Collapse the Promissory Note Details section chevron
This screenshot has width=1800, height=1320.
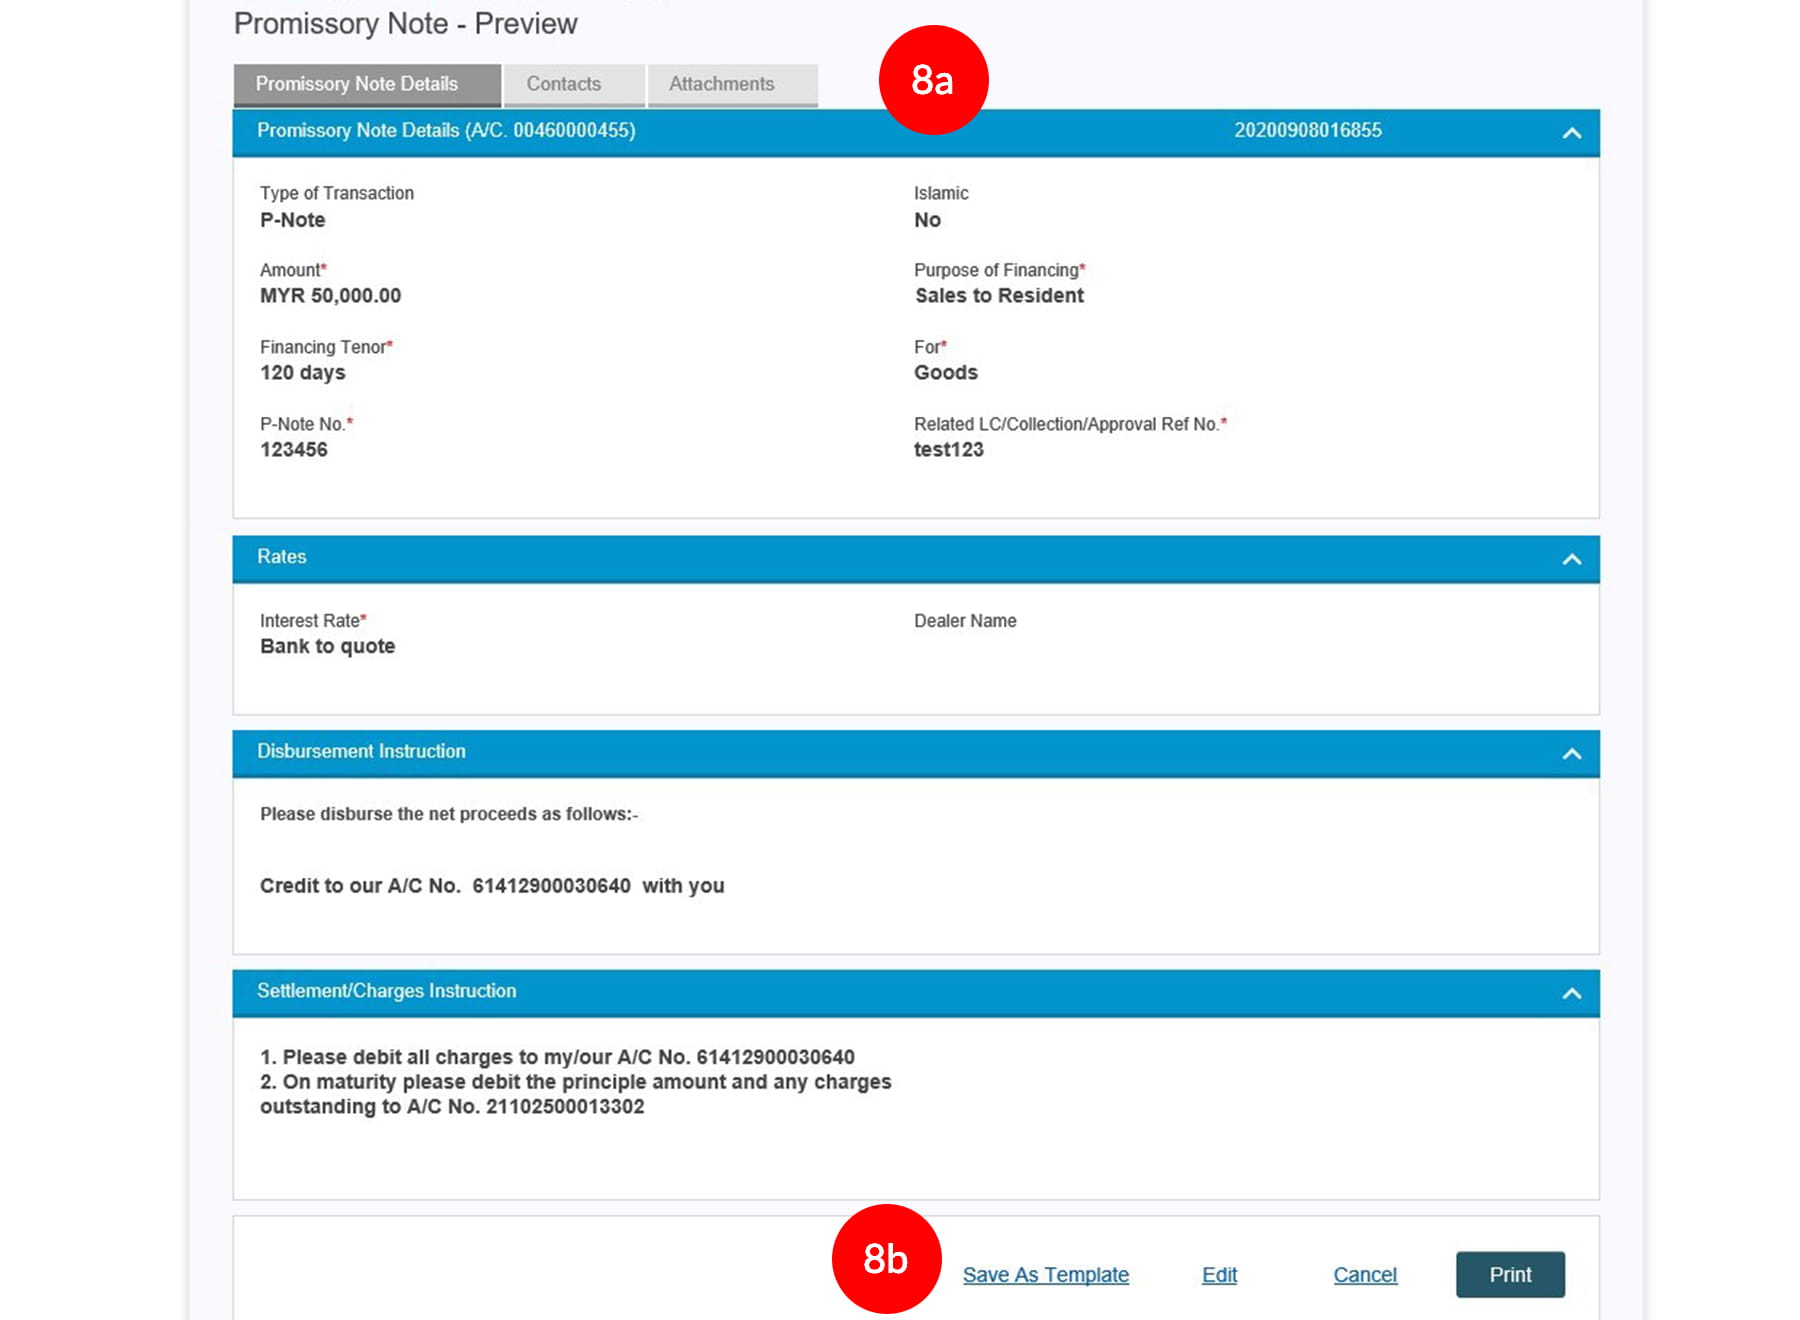pyautogui.click(x=1571, y=133)
